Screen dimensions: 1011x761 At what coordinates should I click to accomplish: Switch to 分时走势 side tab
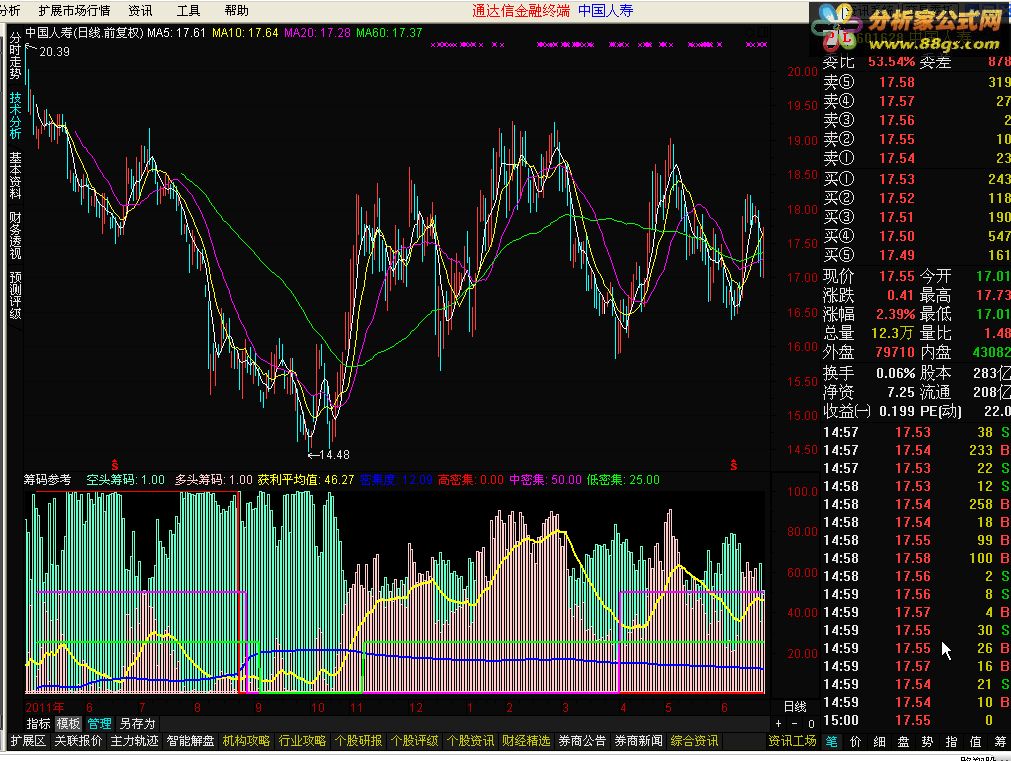coord(15,55)
